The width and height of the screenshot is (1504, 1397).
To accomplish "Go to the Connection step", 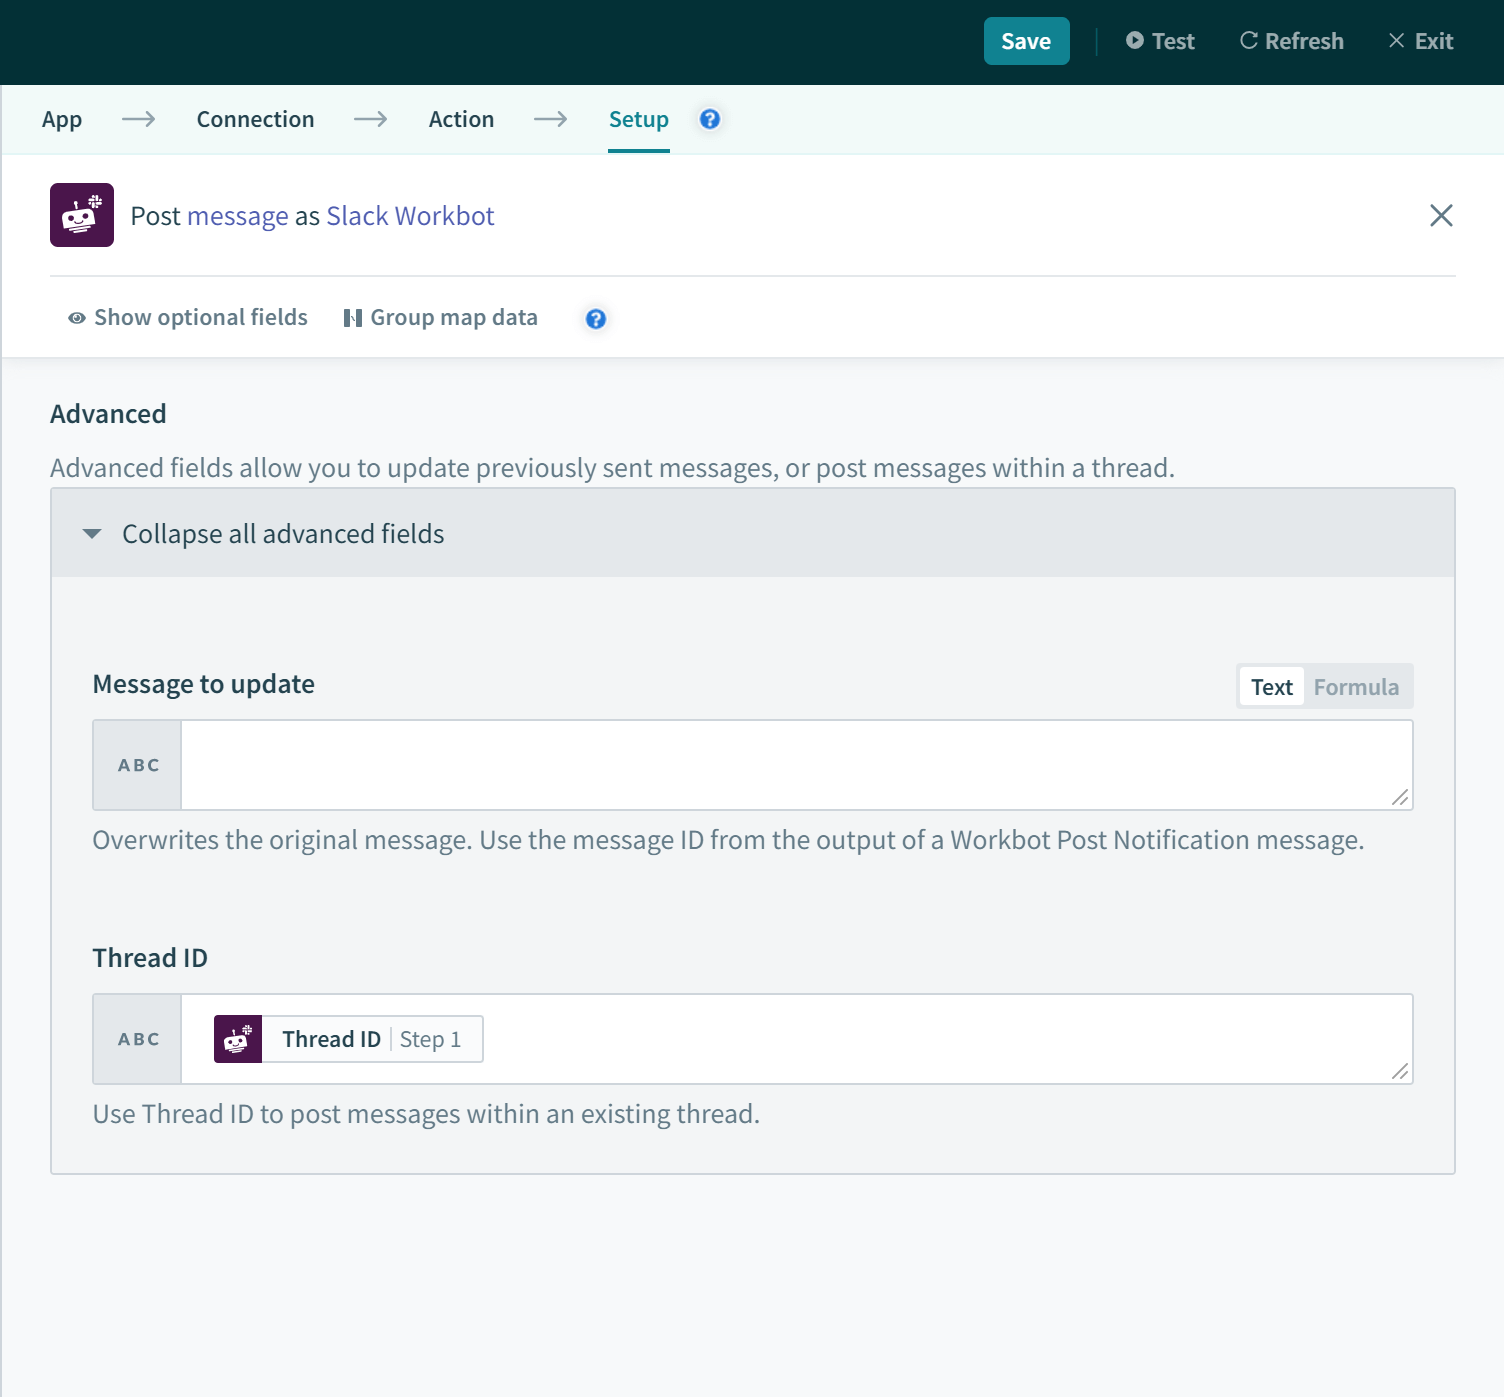I will (255, 120).
